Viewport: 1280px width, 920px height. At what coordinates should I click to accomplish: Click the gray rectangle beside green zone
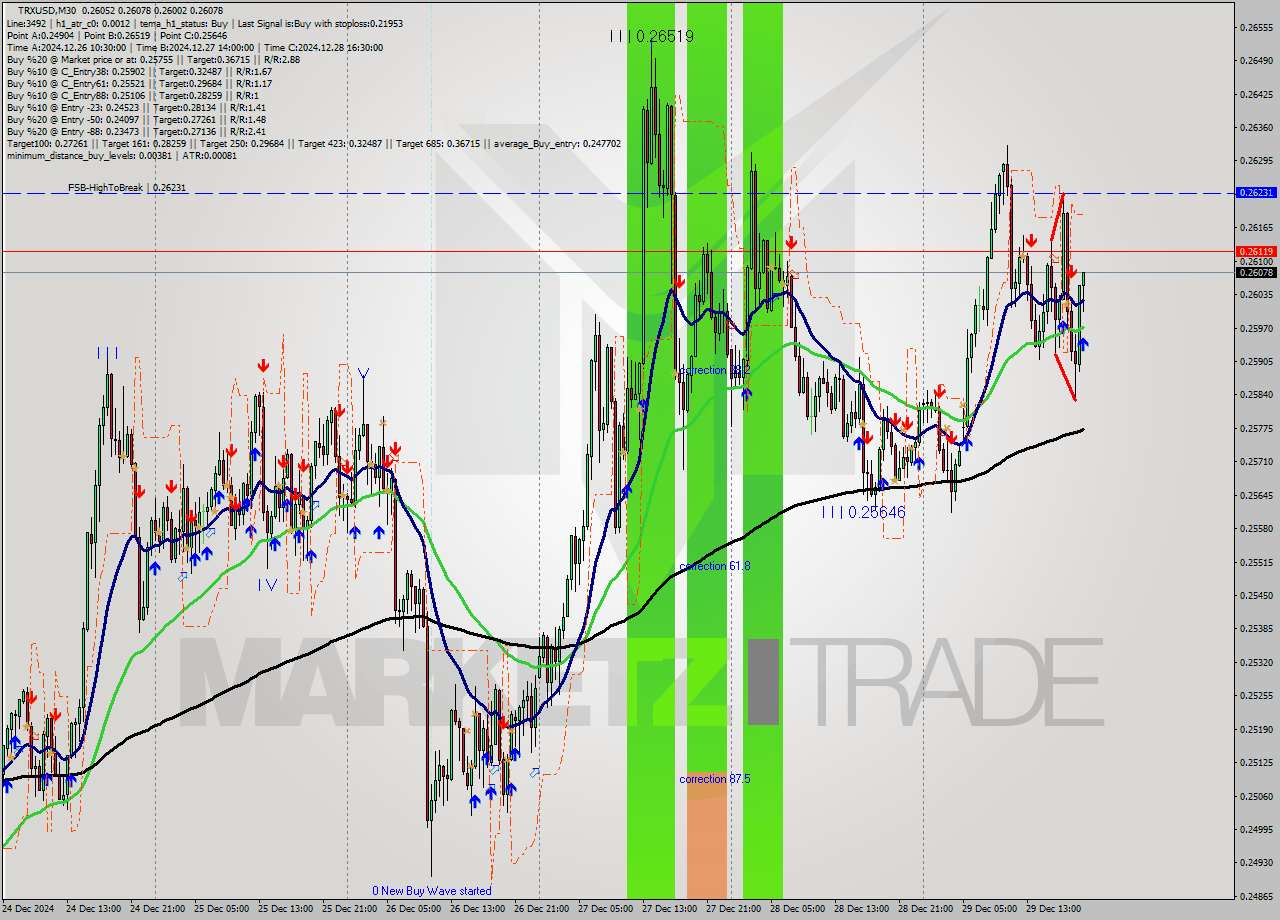click(763, 682)
